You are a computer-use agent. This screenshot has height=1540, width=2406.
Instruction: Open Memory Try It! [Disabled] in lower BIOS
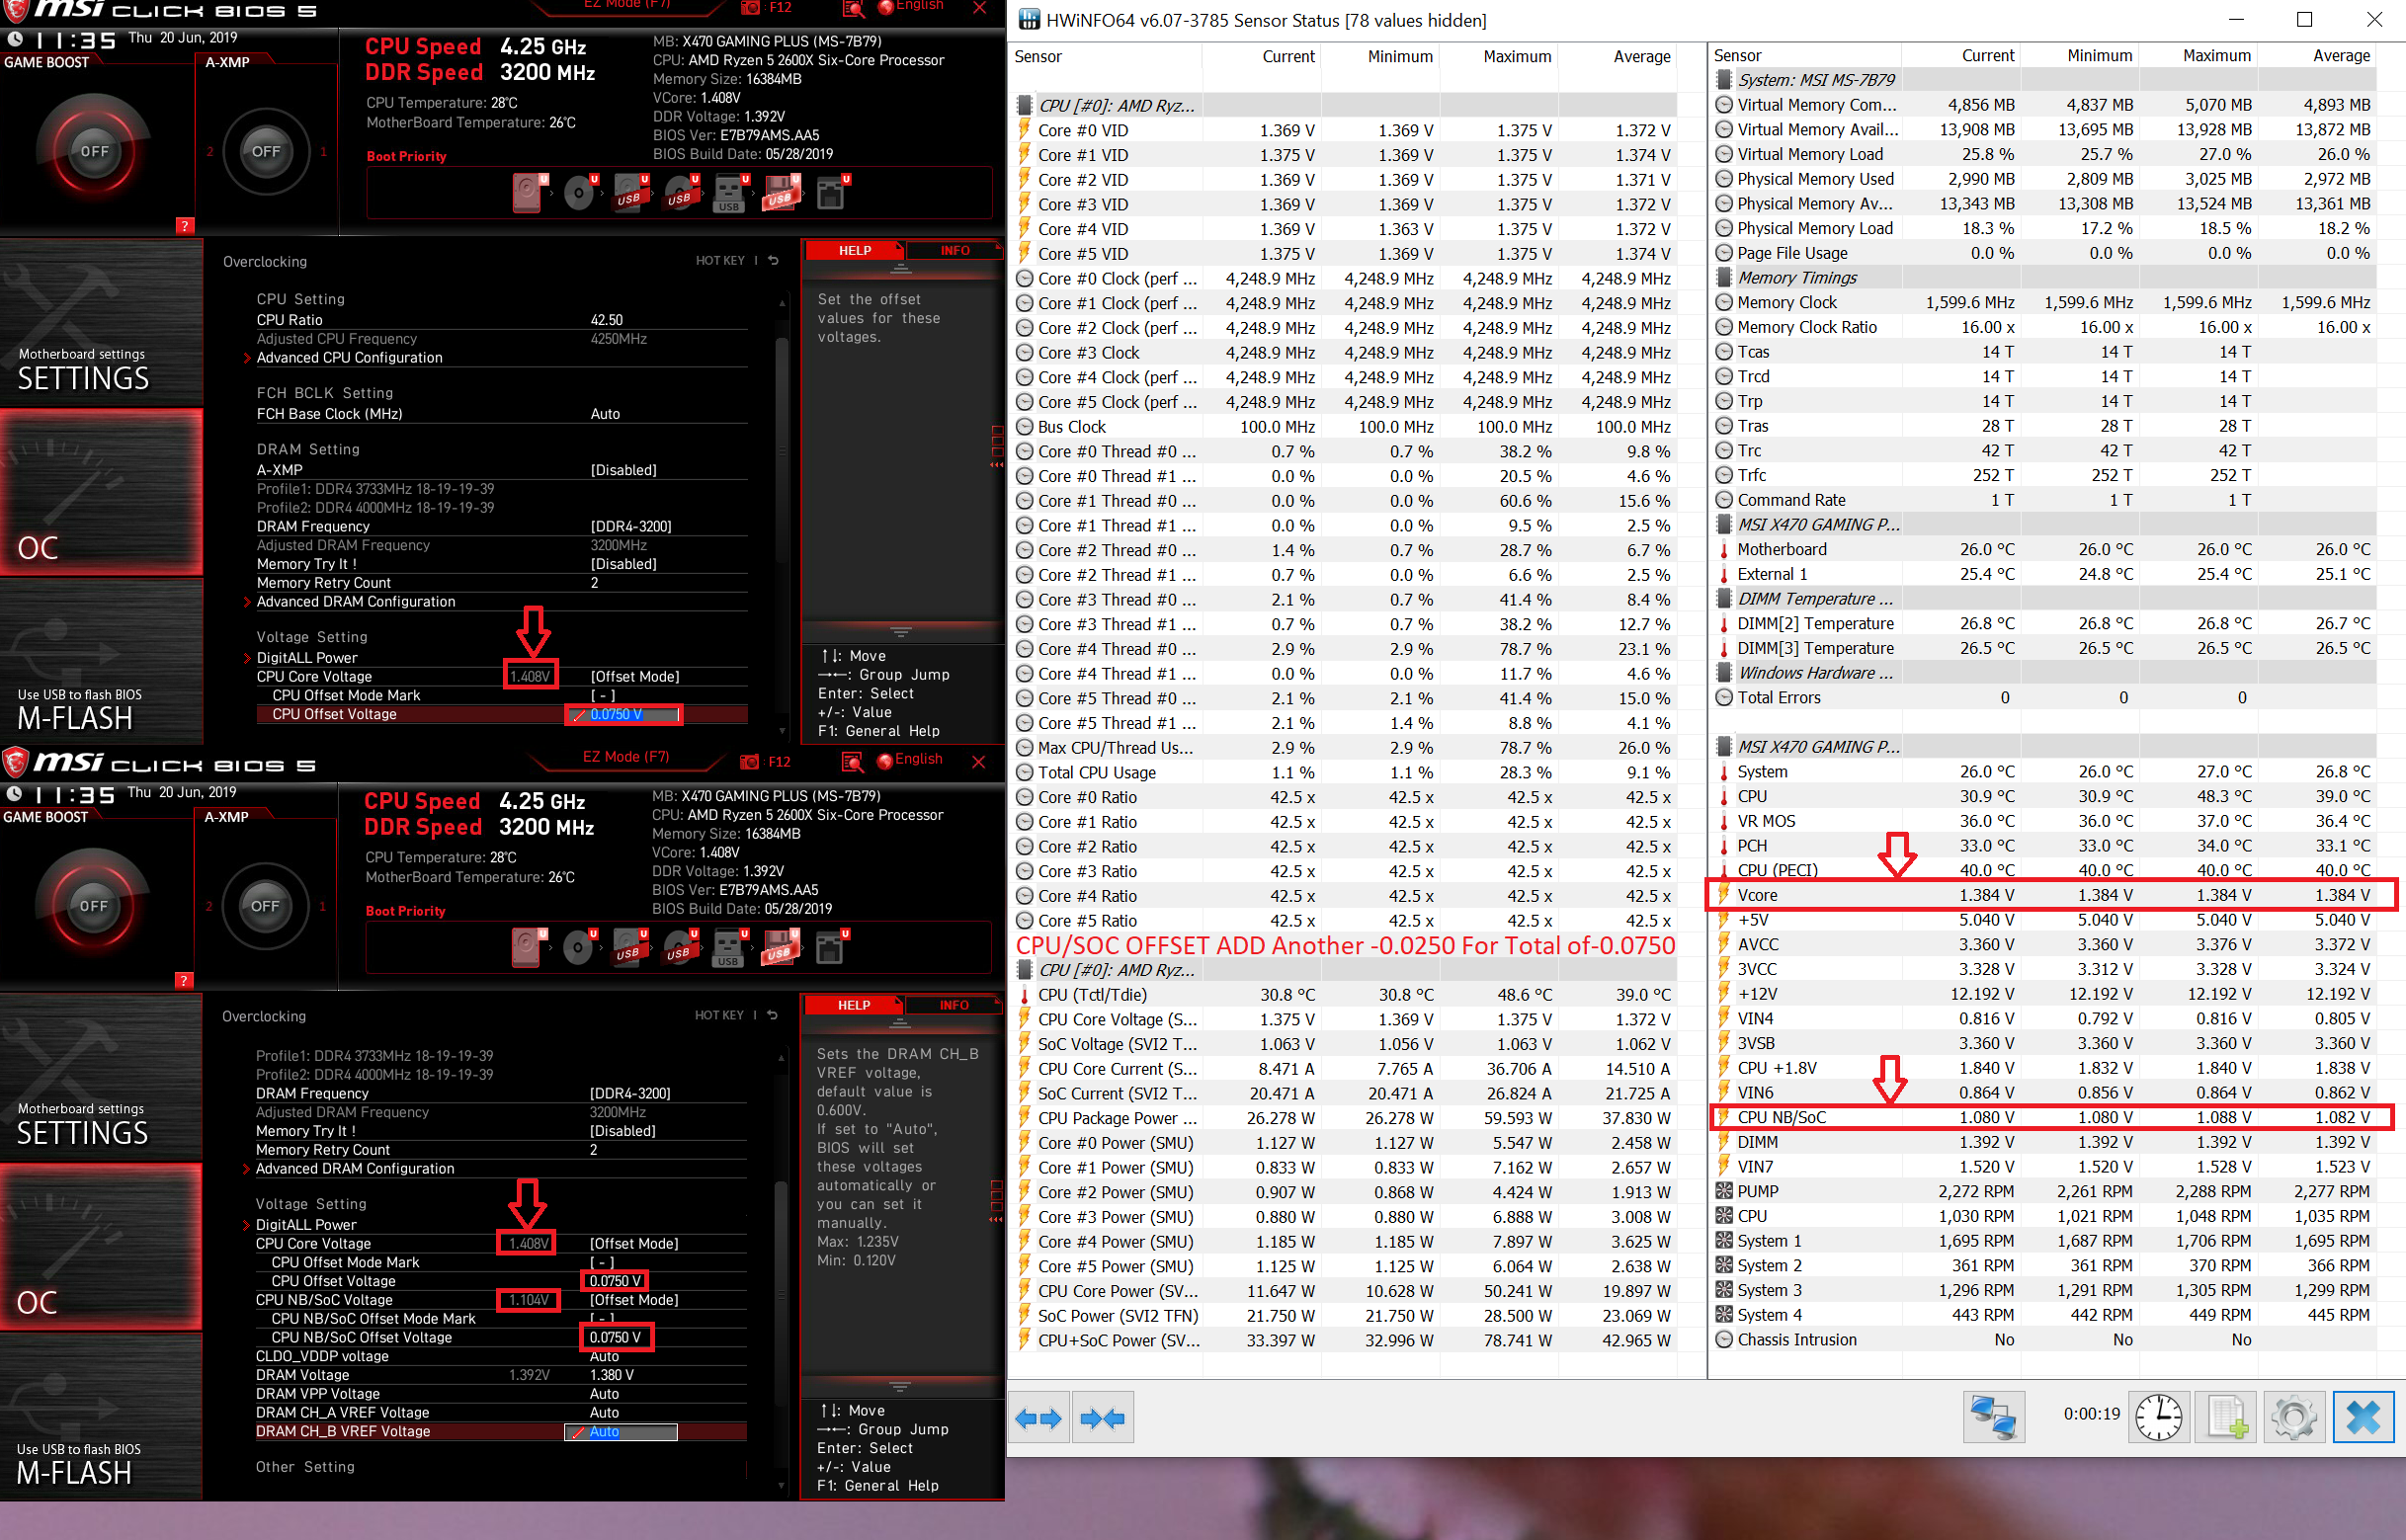pyautogui.click(x=622, y=1131)
